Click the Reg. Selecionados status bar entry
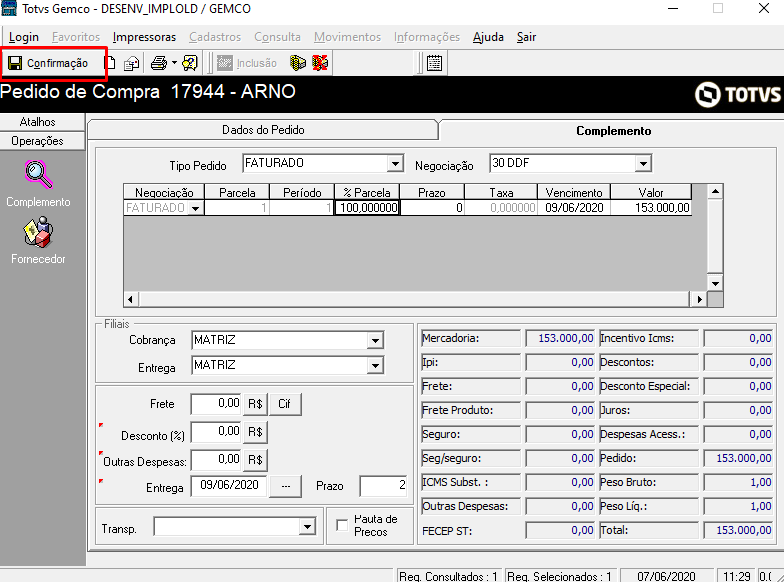The height and width of the screenshot is (582, 784). pos(560,576)
